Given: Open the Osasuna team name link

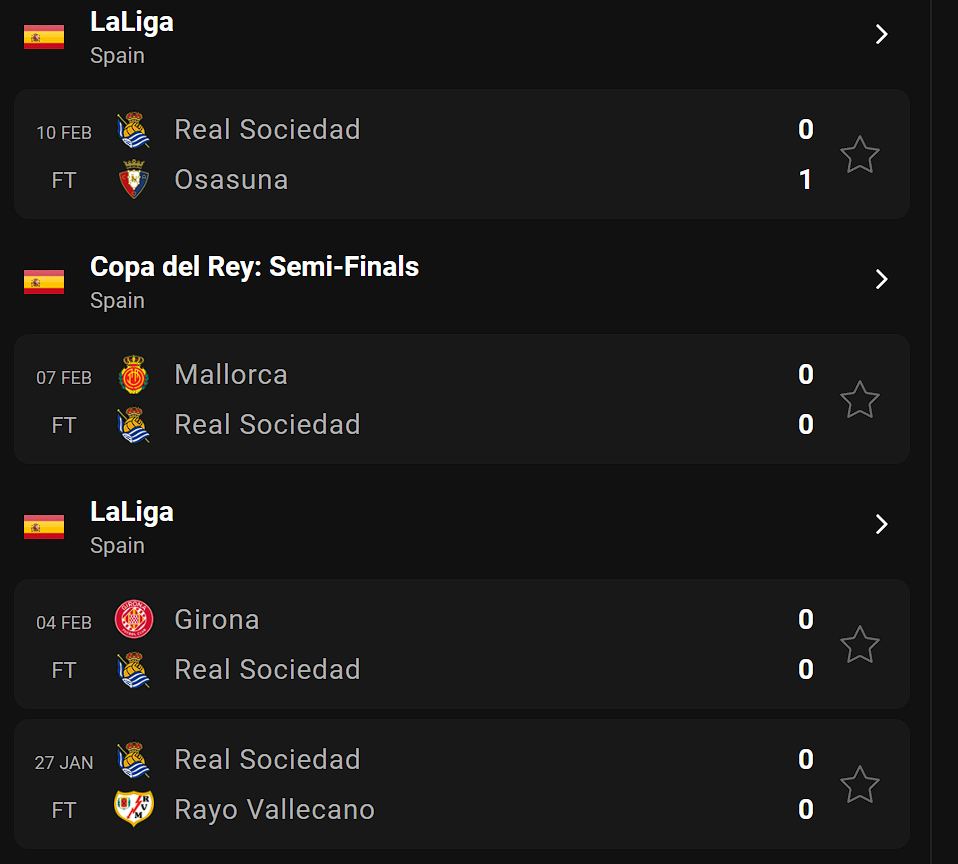Looking at the screenshot, I should coord(231,180).
